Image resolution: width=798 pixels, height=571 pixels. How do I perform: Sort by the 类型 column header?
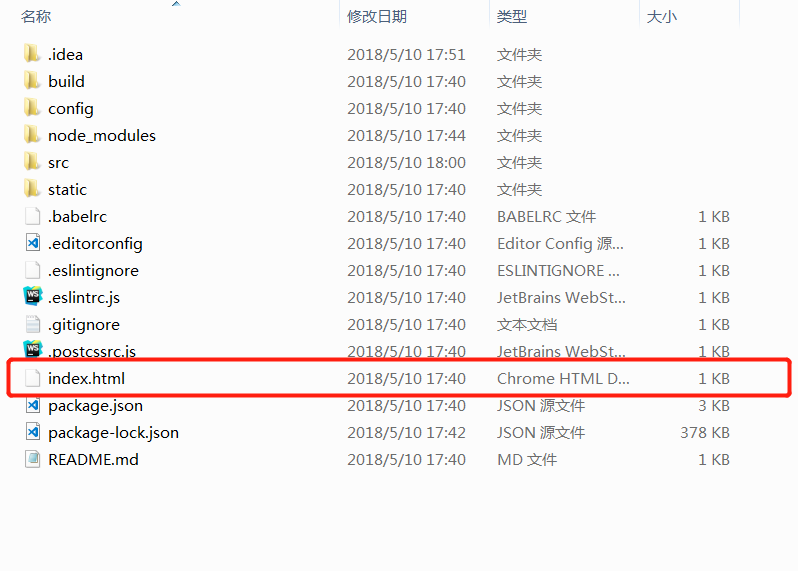tap(511, 16)
